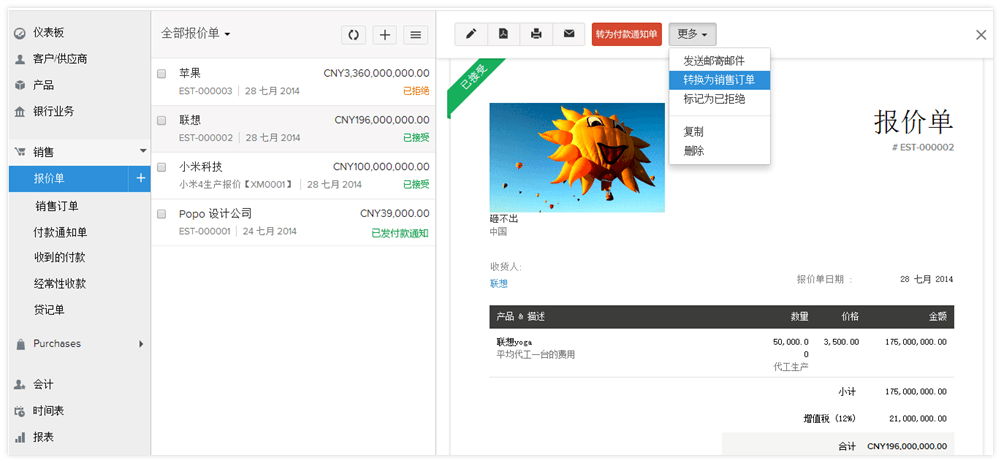Click the refresh icon in list header
This screenshot has height=463, width=1001.
pyautogui.click(x=353, y=35)
